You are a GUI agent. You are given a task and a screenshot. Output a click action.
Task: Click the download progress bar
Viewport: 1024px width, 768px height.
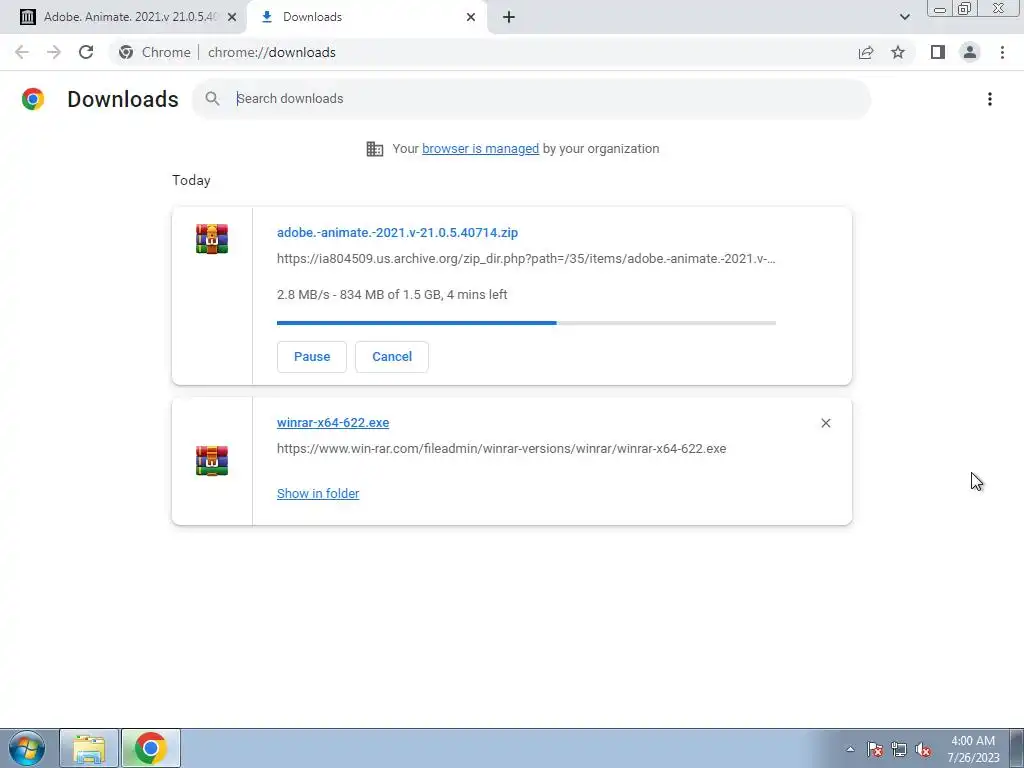click(x=526, y=323)
